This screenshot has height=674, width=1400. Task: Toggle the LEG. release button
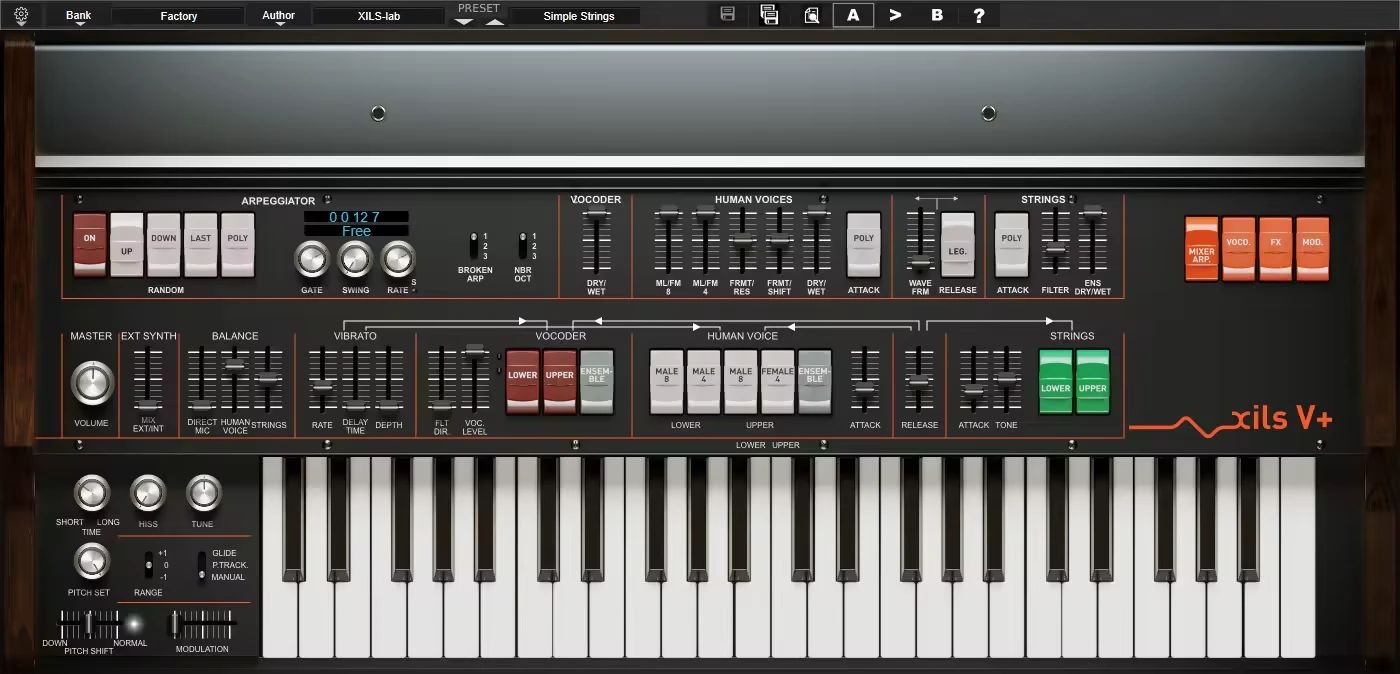tap(957, 244)
